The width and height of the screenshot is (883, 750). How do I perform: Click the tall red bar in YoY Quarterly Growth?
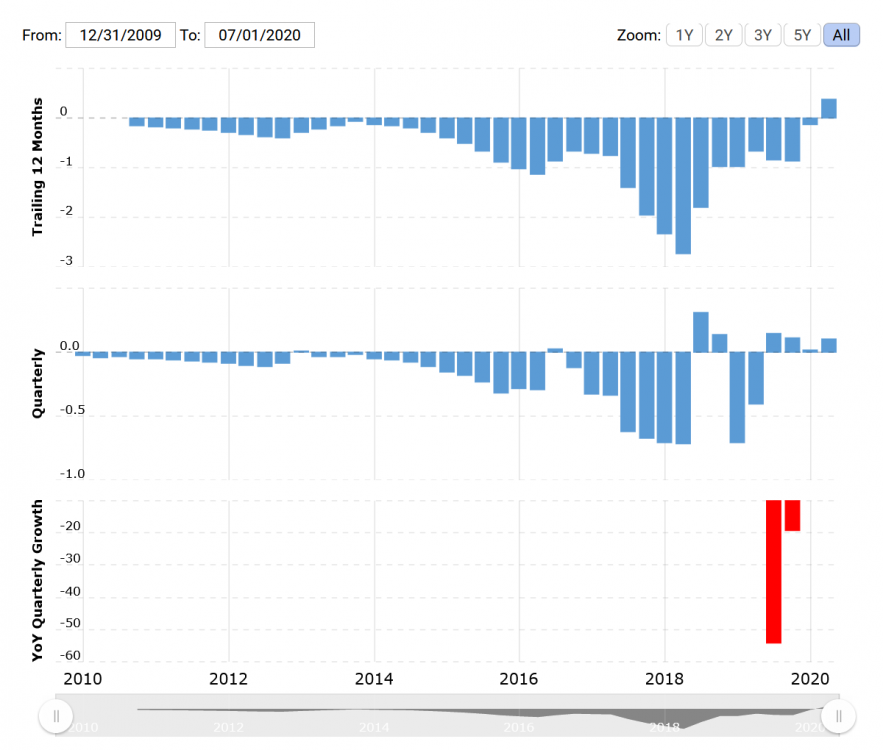(773, 570)
